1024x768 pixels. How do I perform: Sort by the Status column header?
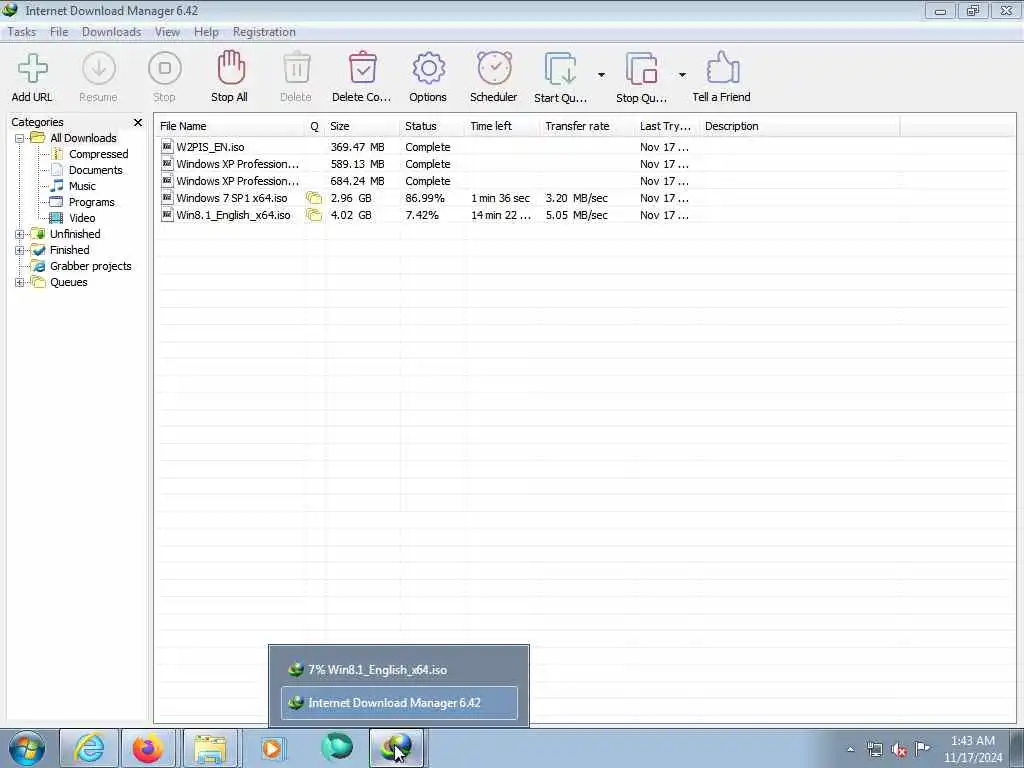click(x=432, y=126)
